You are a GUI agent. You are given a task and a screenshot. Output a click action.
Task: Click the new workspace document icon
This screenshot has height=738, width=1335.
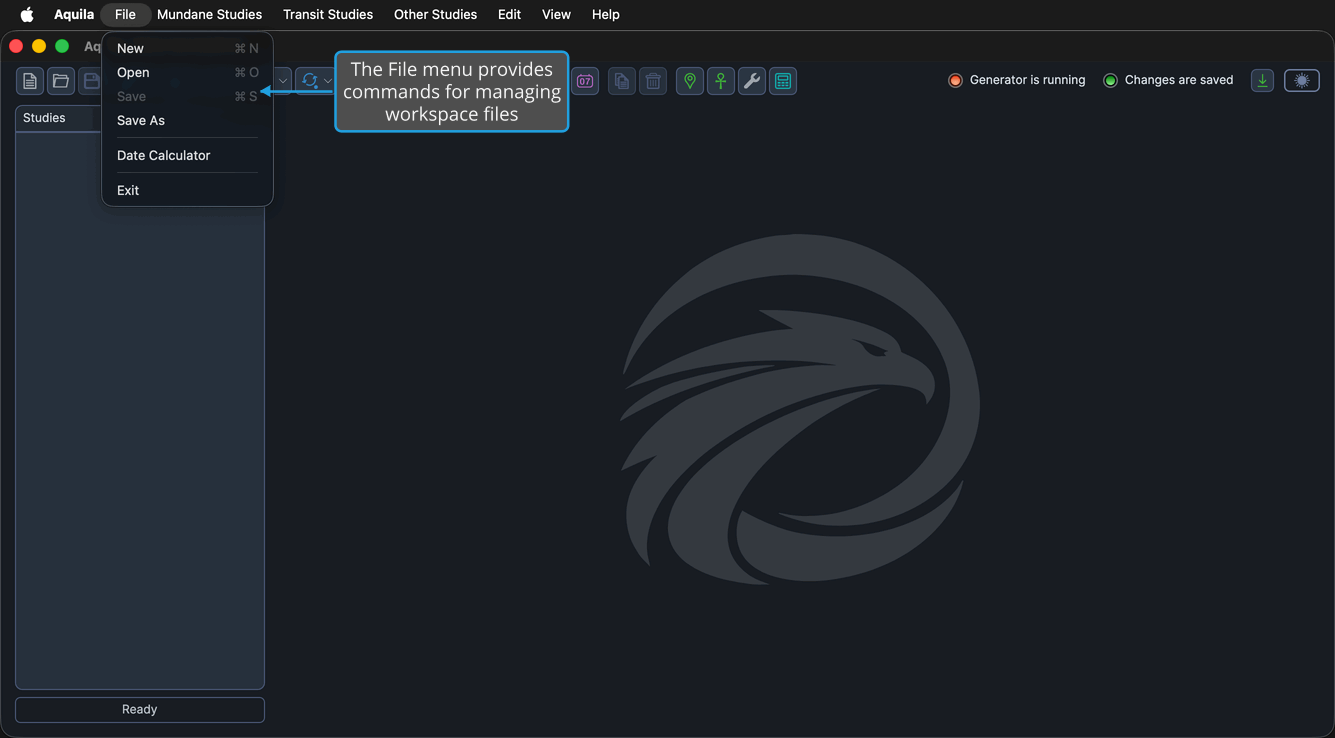[30, 81]
